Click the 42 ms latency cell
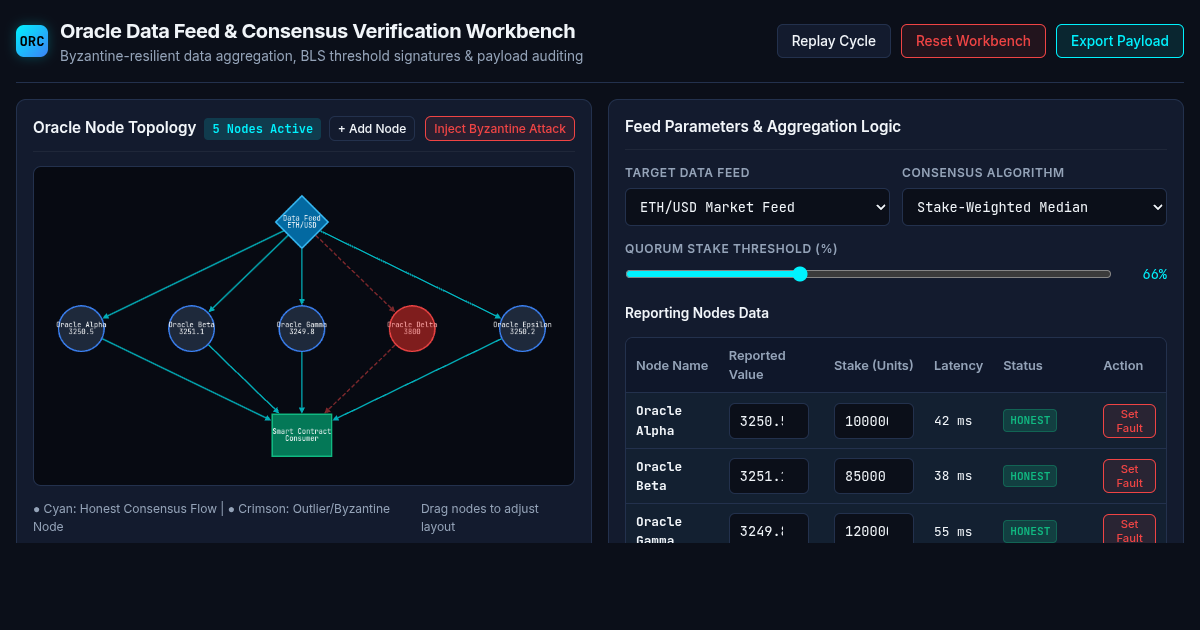The width and height of the screenshot is (1200, 630). click(953, 421)
